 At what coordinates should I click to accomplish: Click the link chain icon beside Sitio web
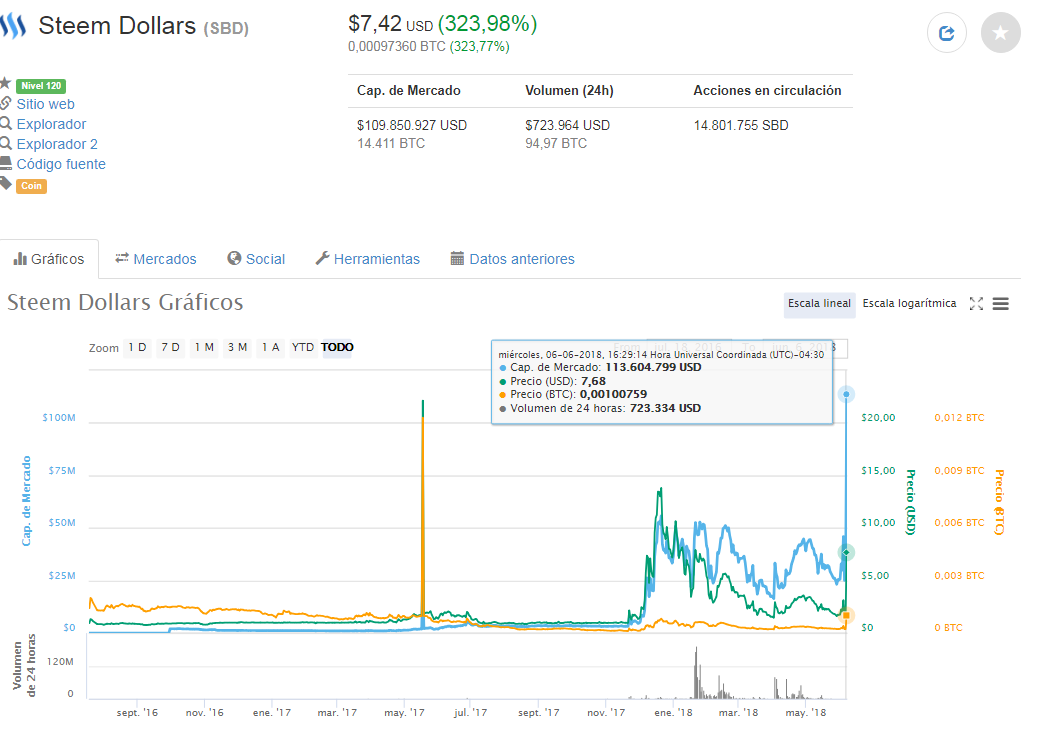[x=5, y=103]
